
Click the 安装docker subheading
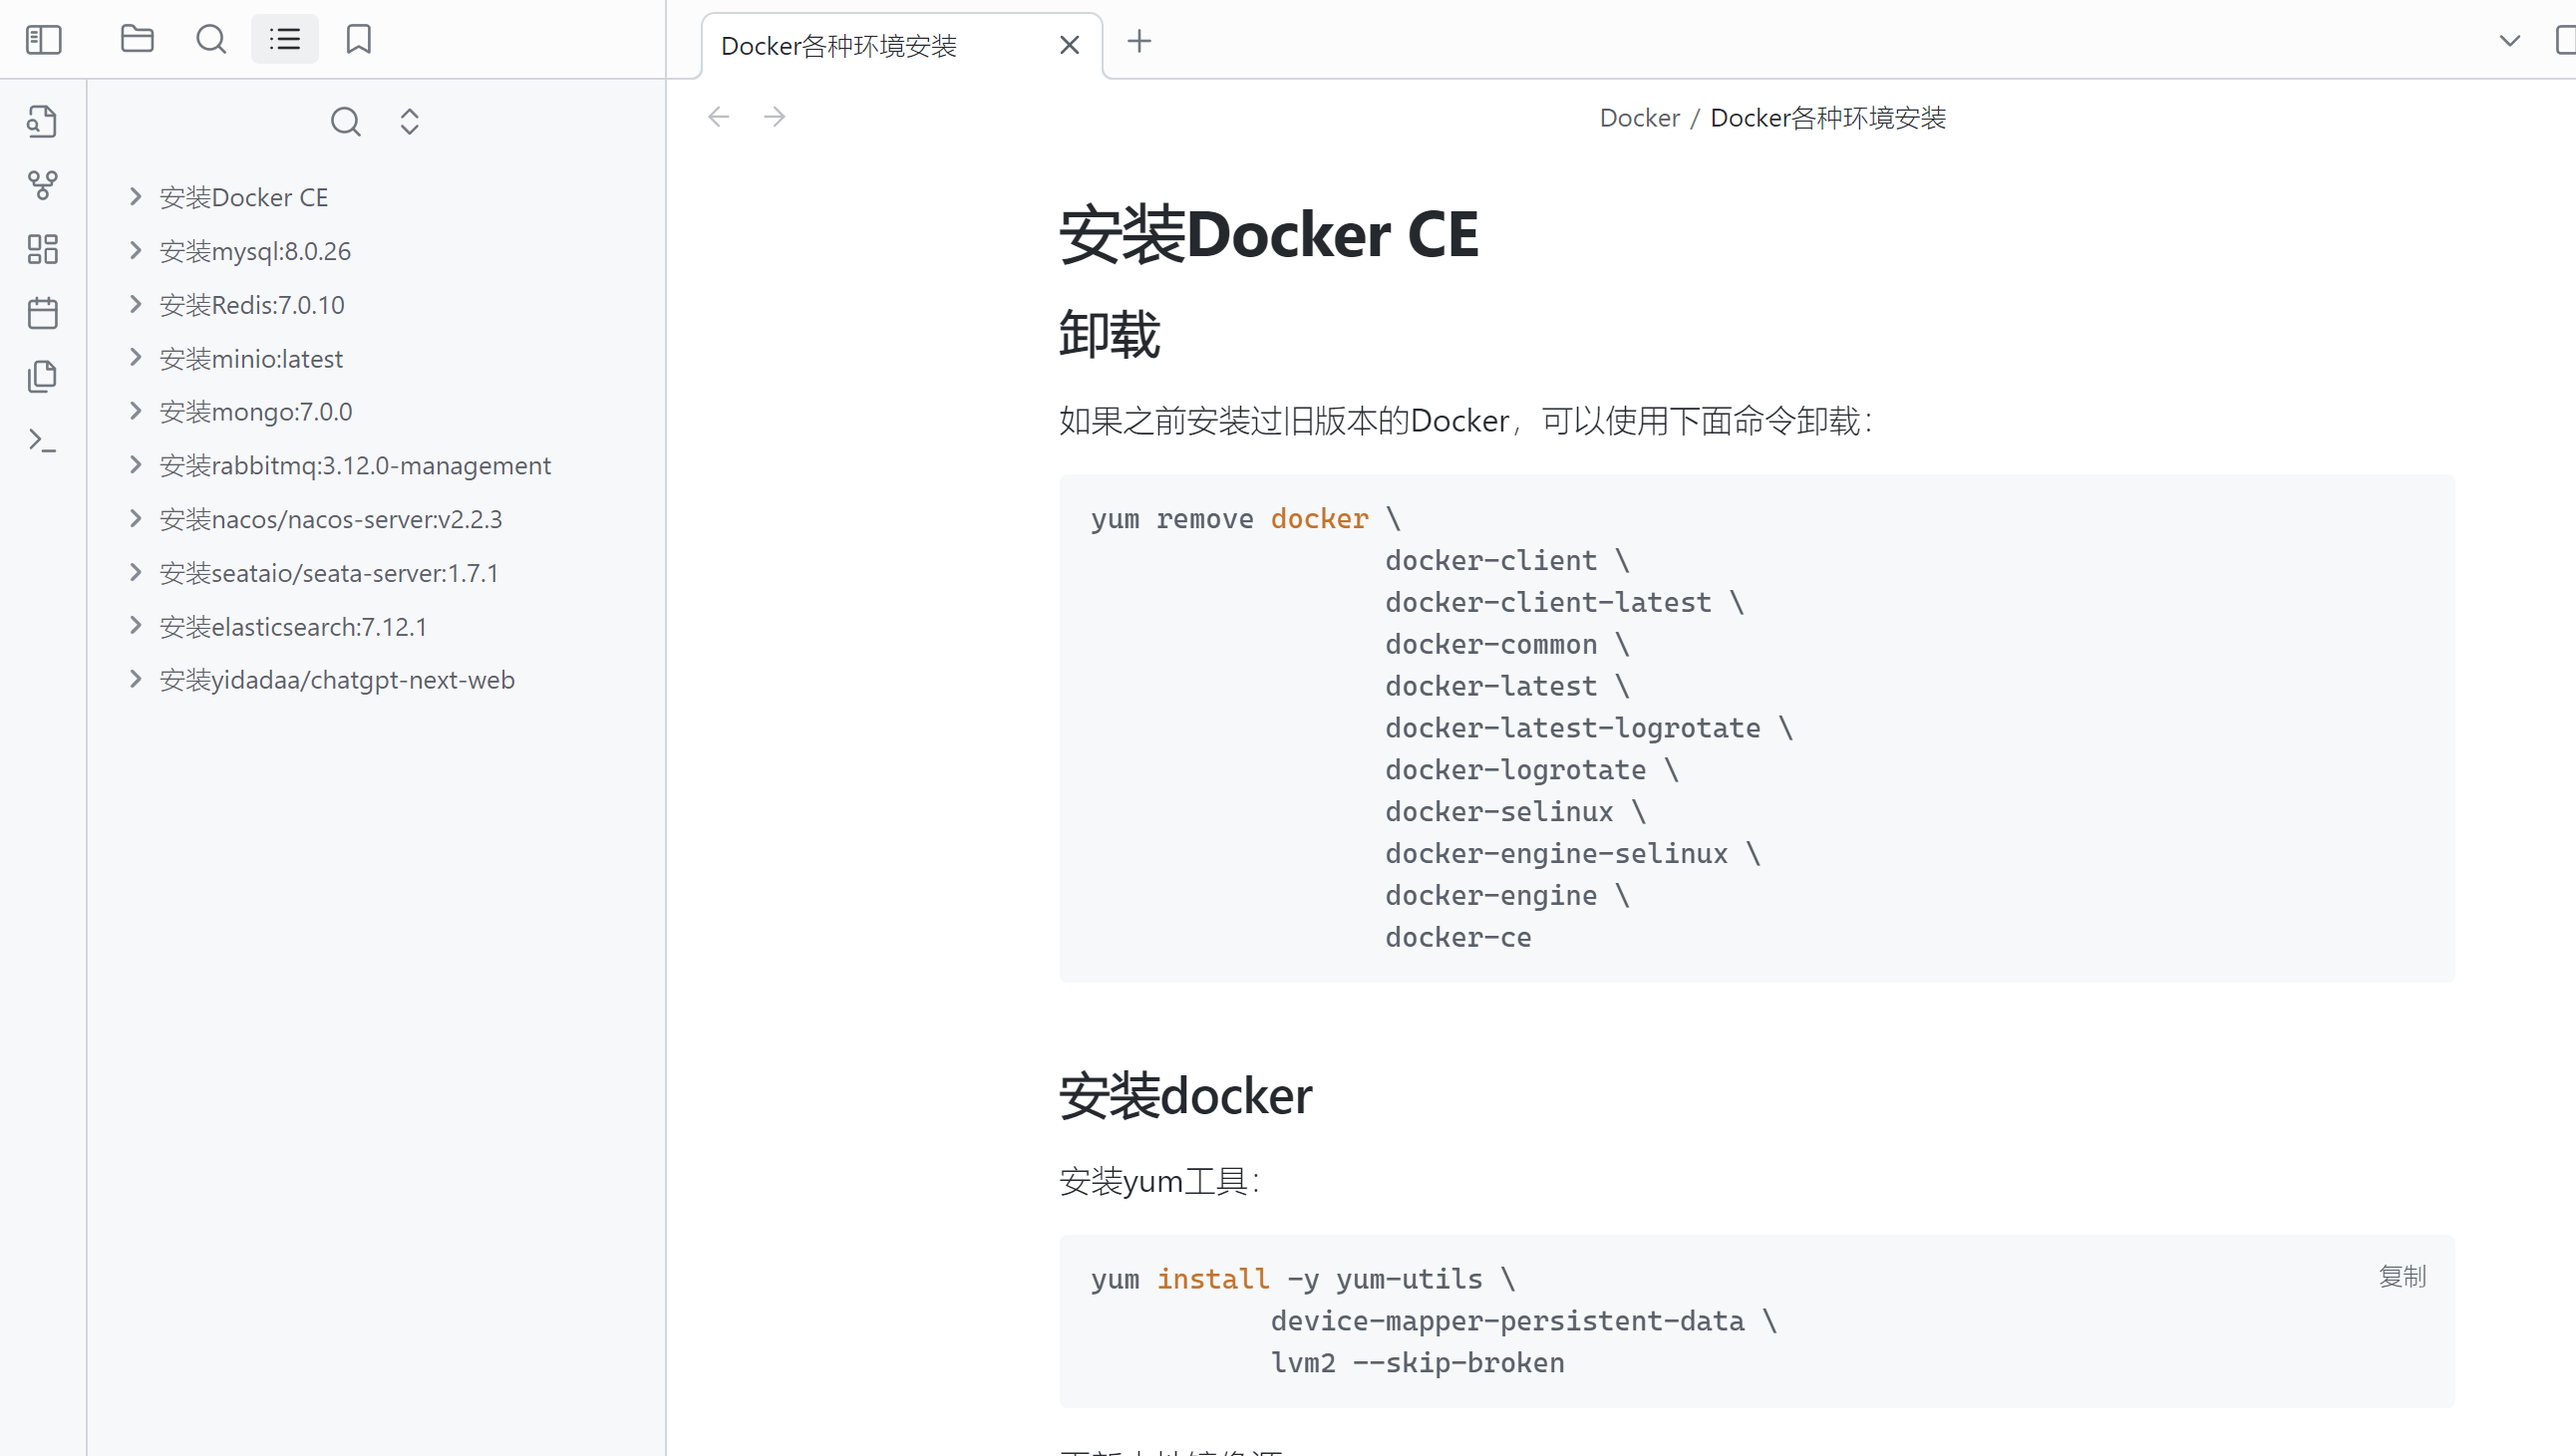[x=1185, y=1095]
